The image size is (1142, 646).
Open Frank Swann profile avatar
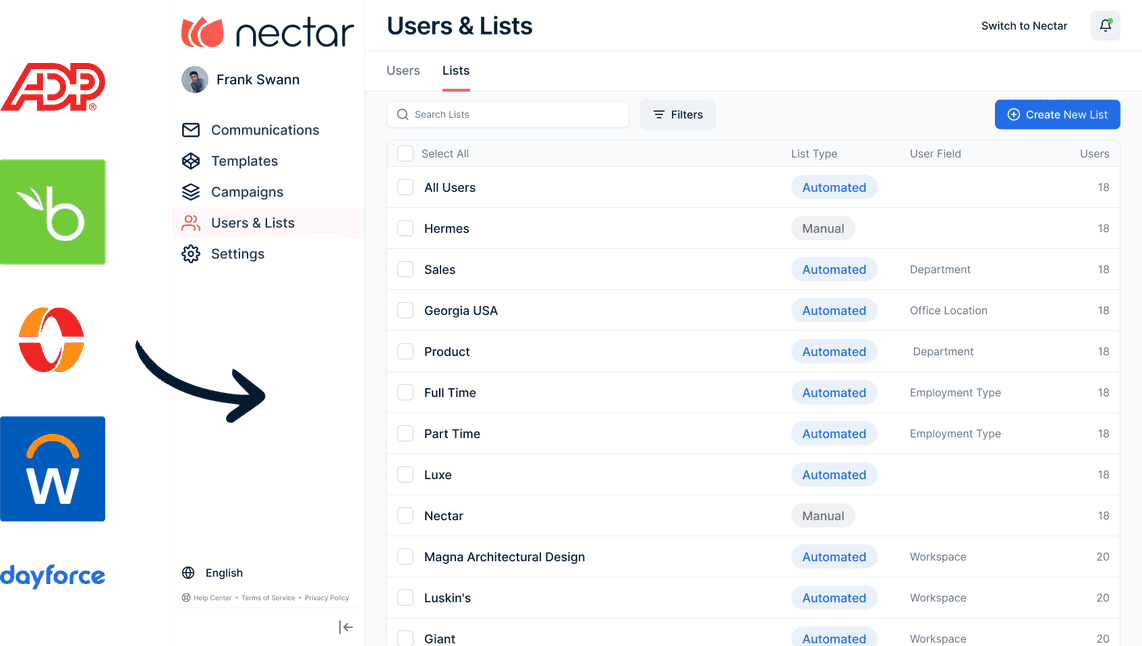click(194, 79)
